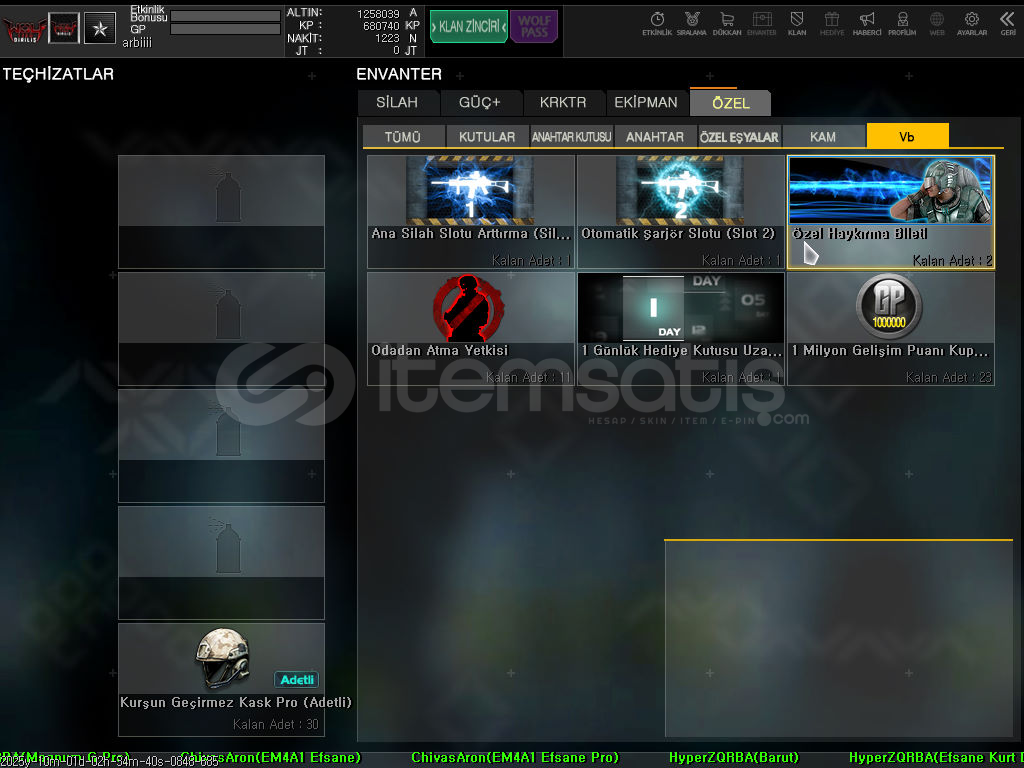Open the Dükkan shopping cart
This screenshot has width=1024, height=768.
coord(727,23)
